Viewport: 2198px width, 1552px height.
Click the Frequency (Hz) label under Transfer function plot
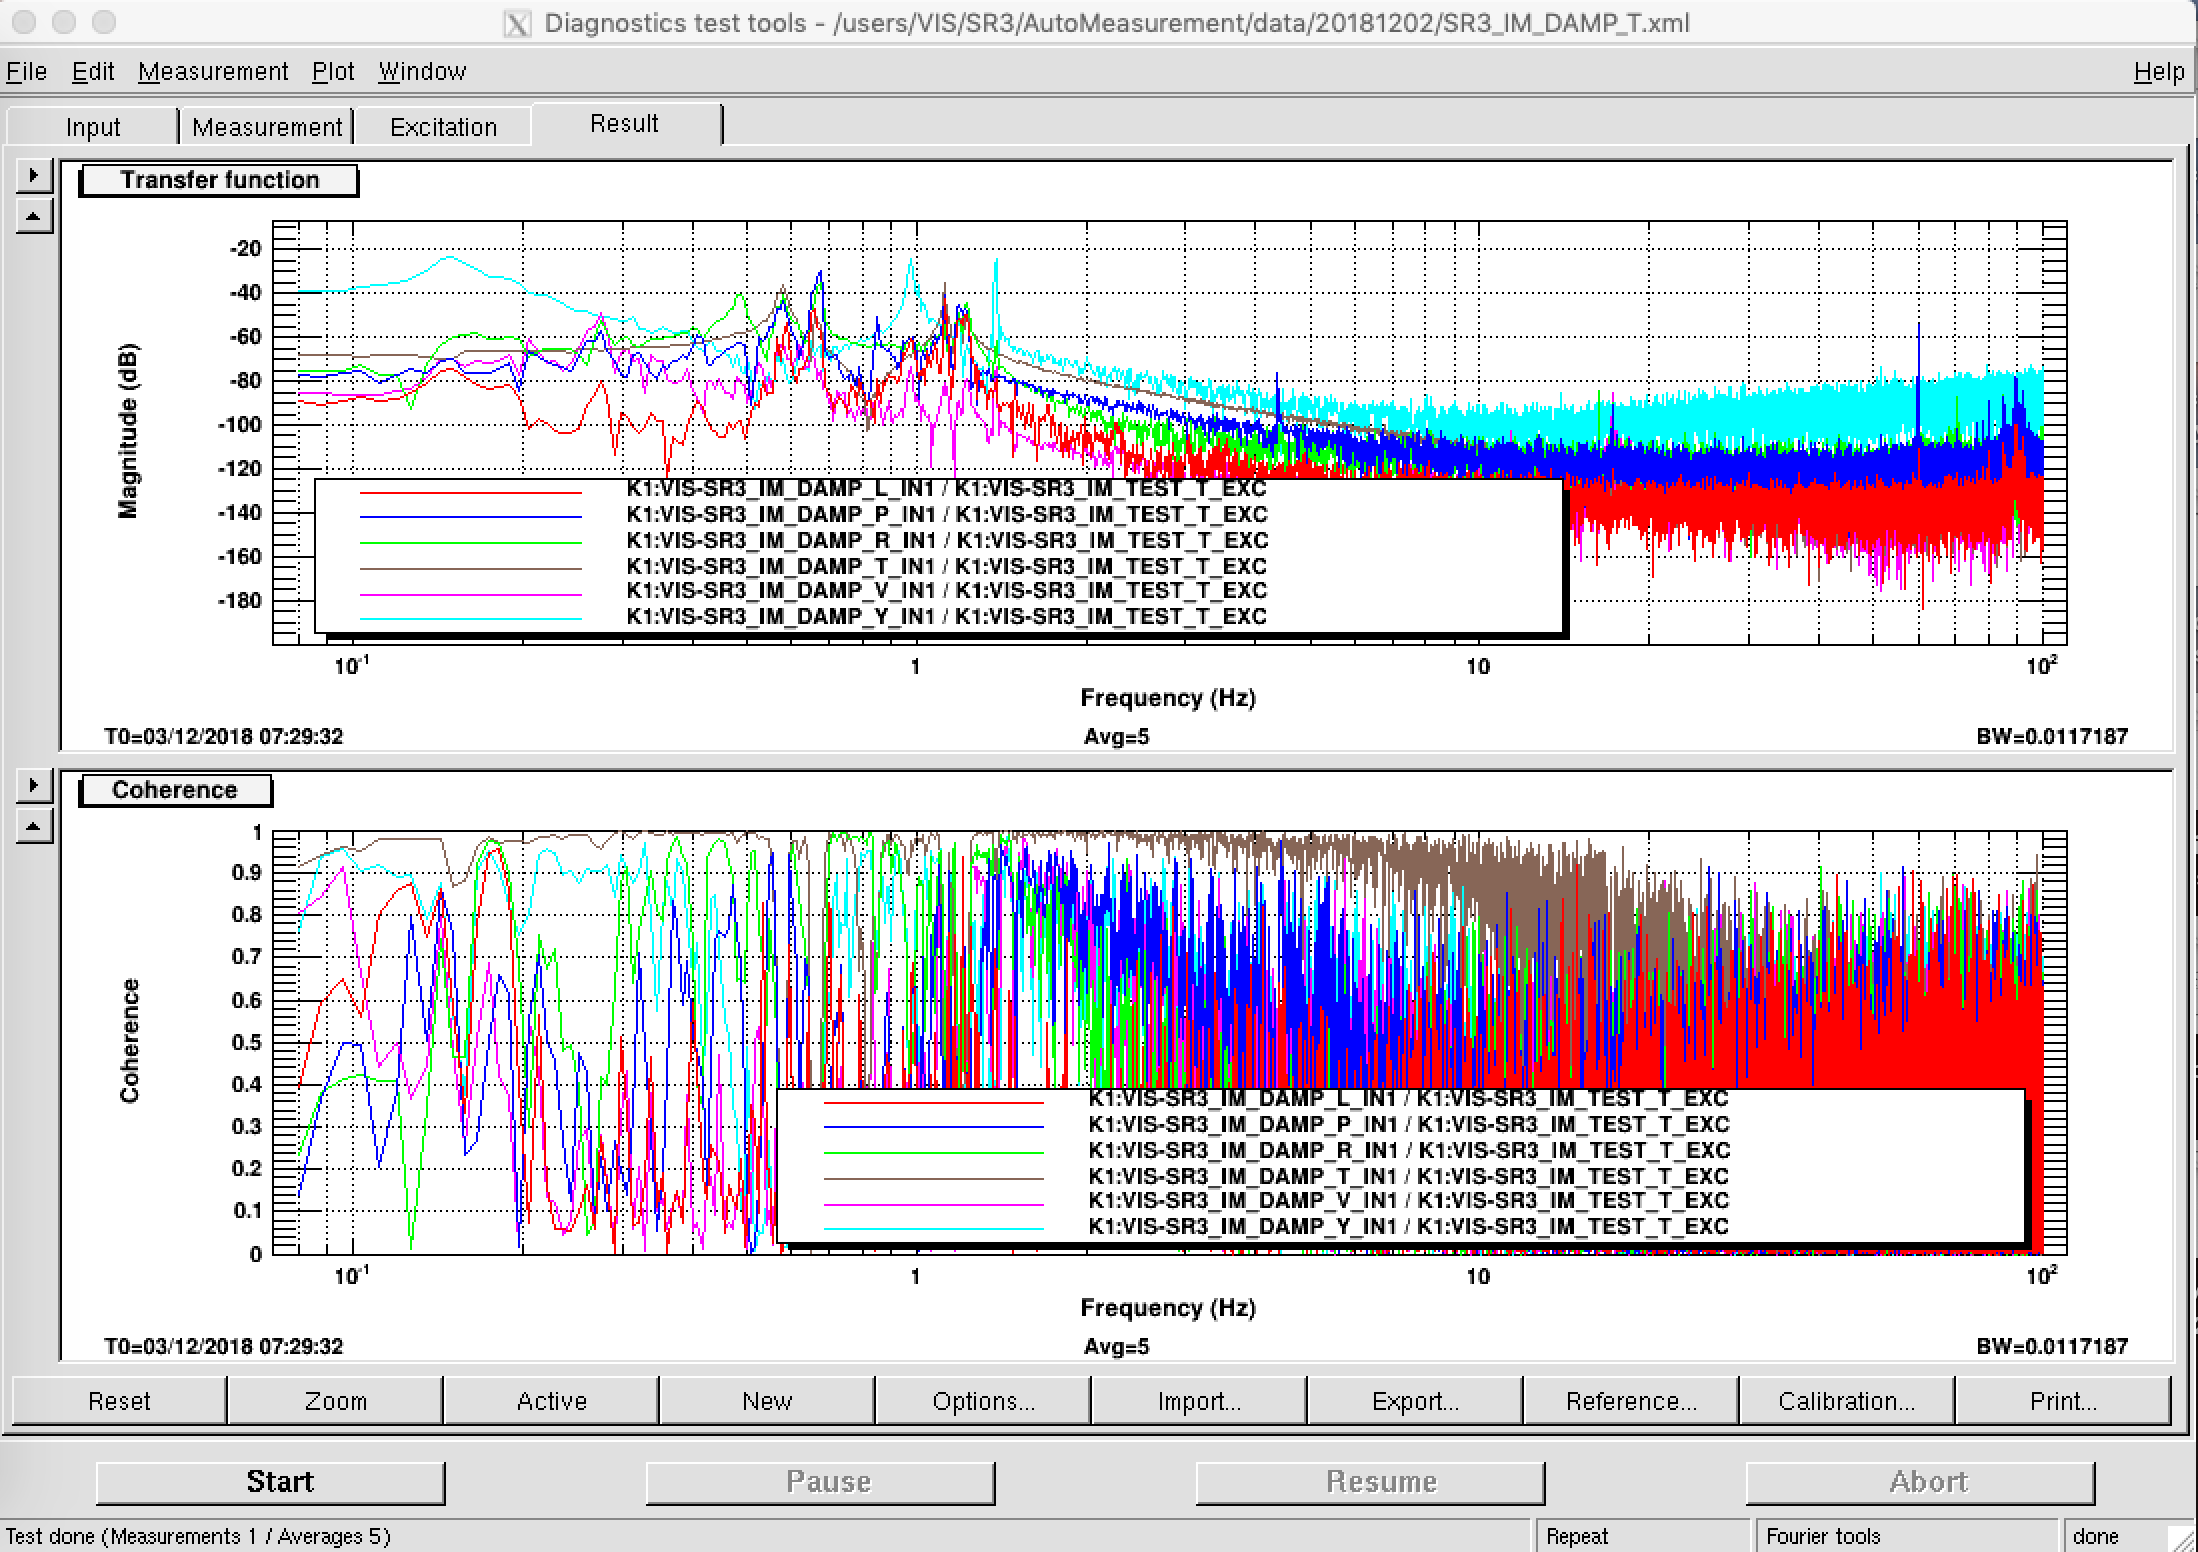1168,698
